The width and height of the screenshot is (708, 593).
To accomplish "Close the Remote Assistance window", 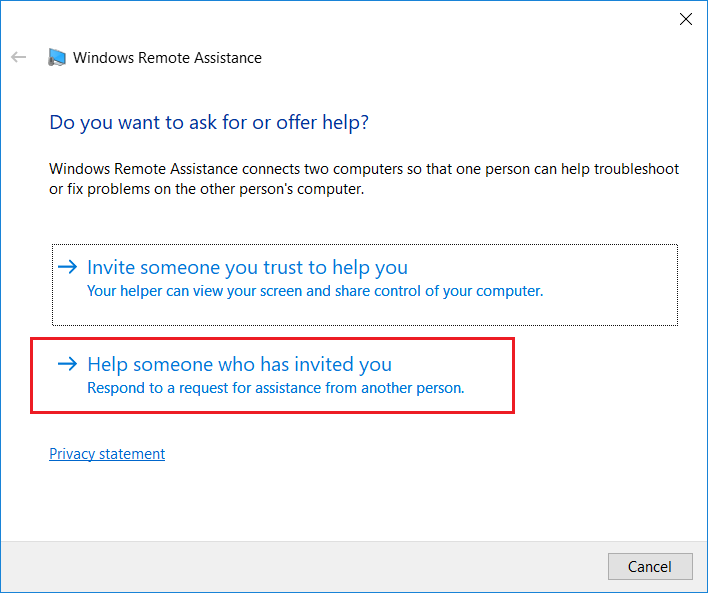I will pyautogui.click(x=685, y=19).
